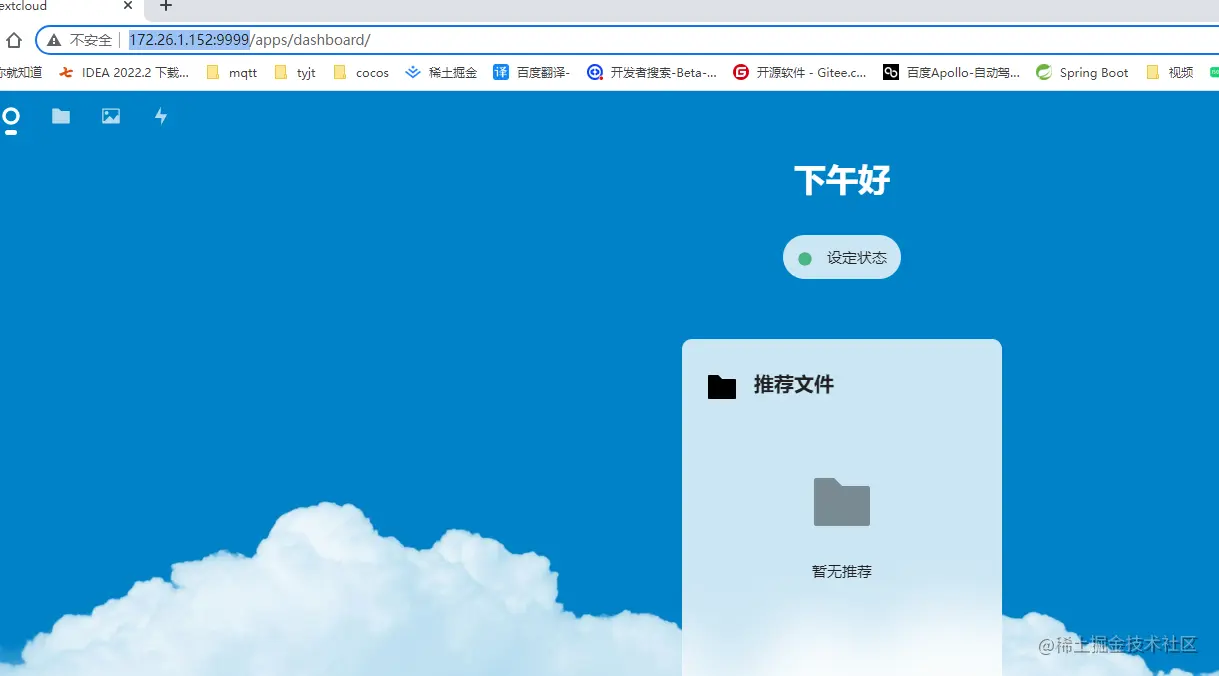Open a new browser tab
Image resolution: width=1219 pixels, height=676 pixels.
pyautogui.click(x=166, y=6)
